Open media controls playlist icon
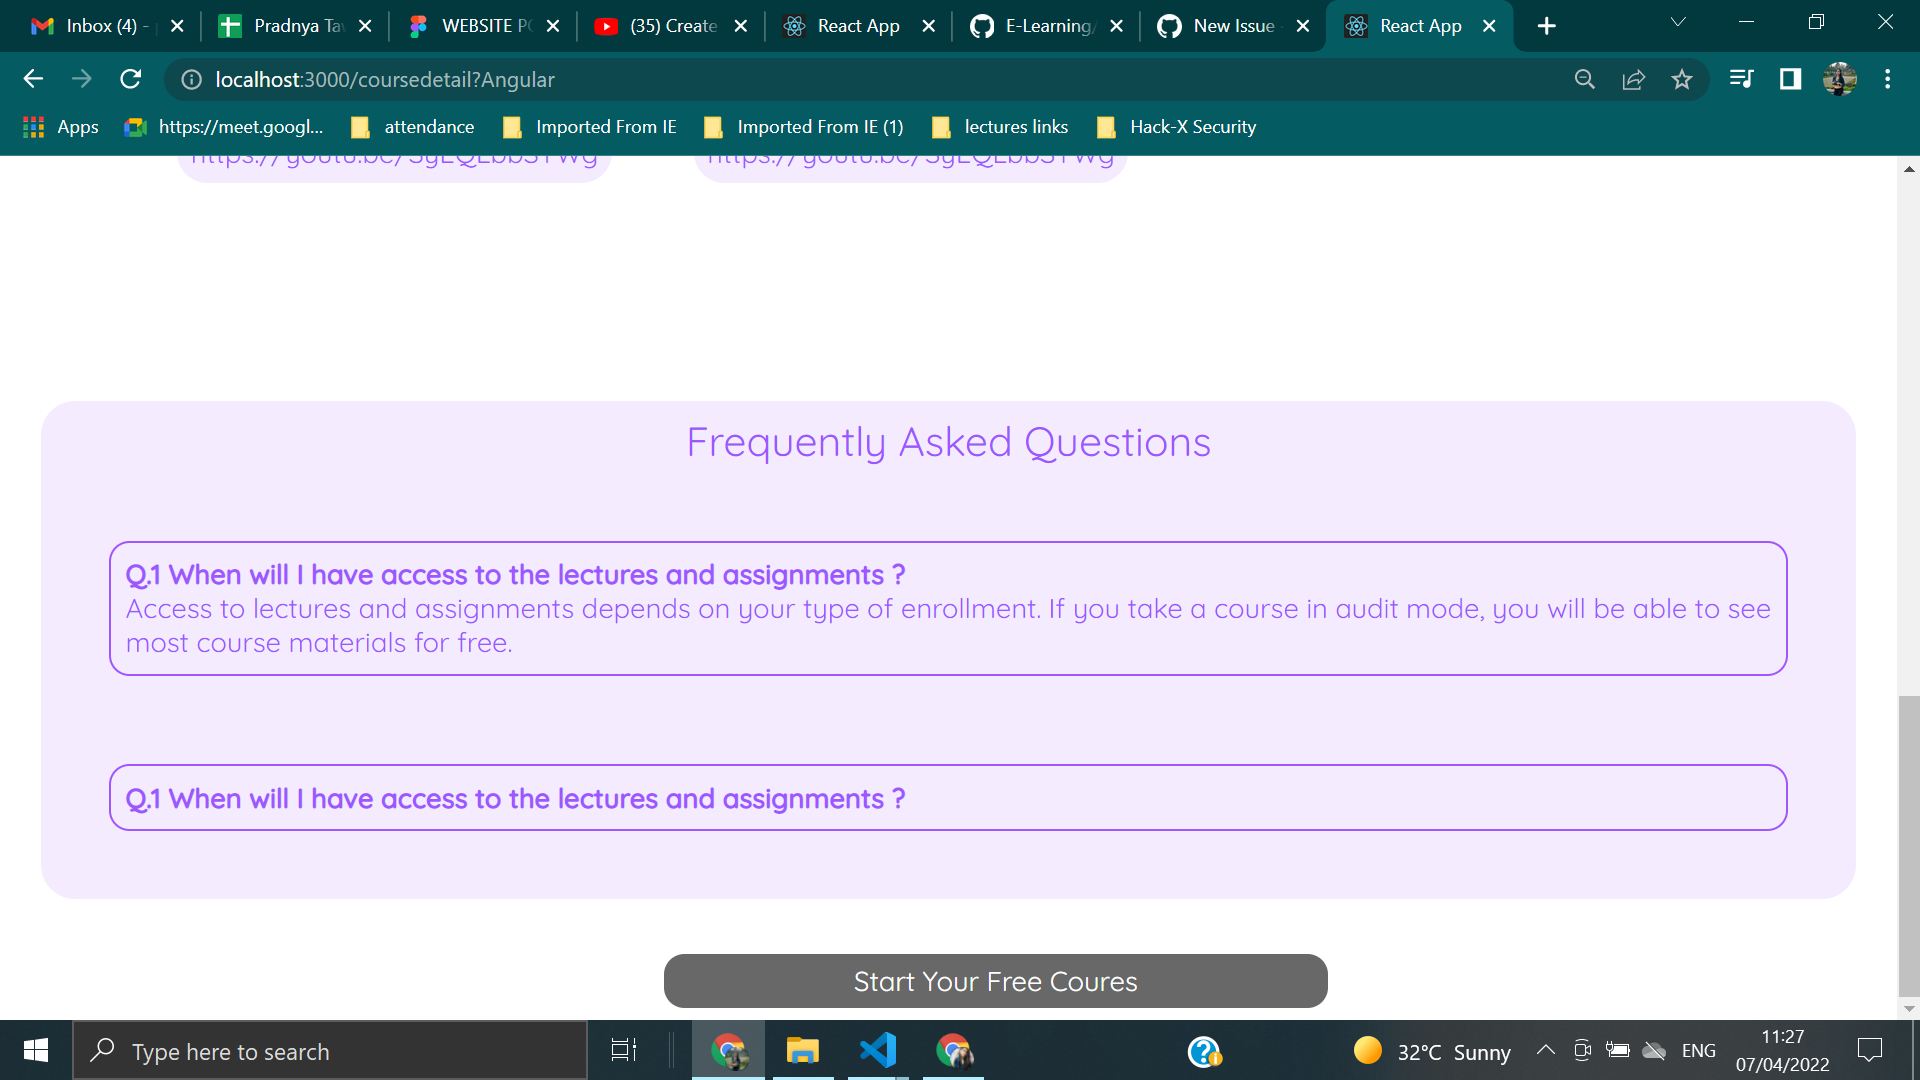1920x1080 pixels. point(1741,79)
